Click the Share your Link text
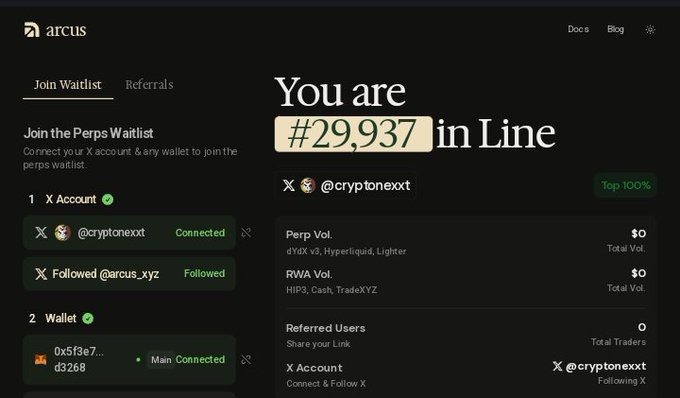 click(318, 344)
